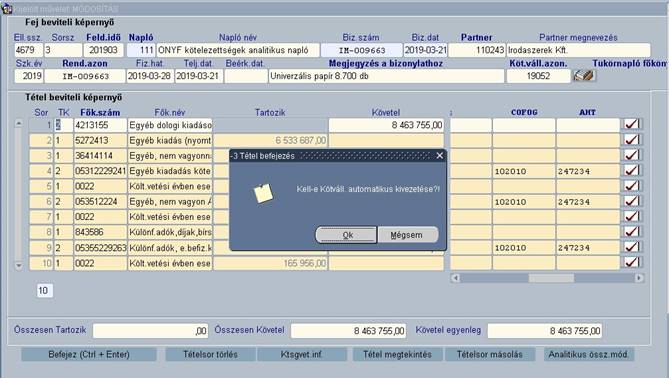
Task: Click Befejez (Ctrl + Enter) button
Action: click(89, 354)
